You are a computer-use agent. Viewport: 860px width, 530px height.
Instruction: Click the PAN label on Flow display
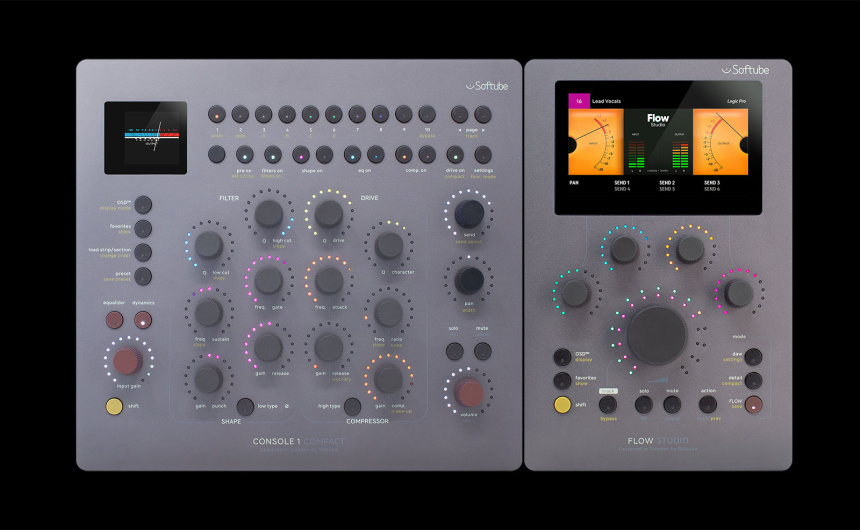[x=574, y=183]
